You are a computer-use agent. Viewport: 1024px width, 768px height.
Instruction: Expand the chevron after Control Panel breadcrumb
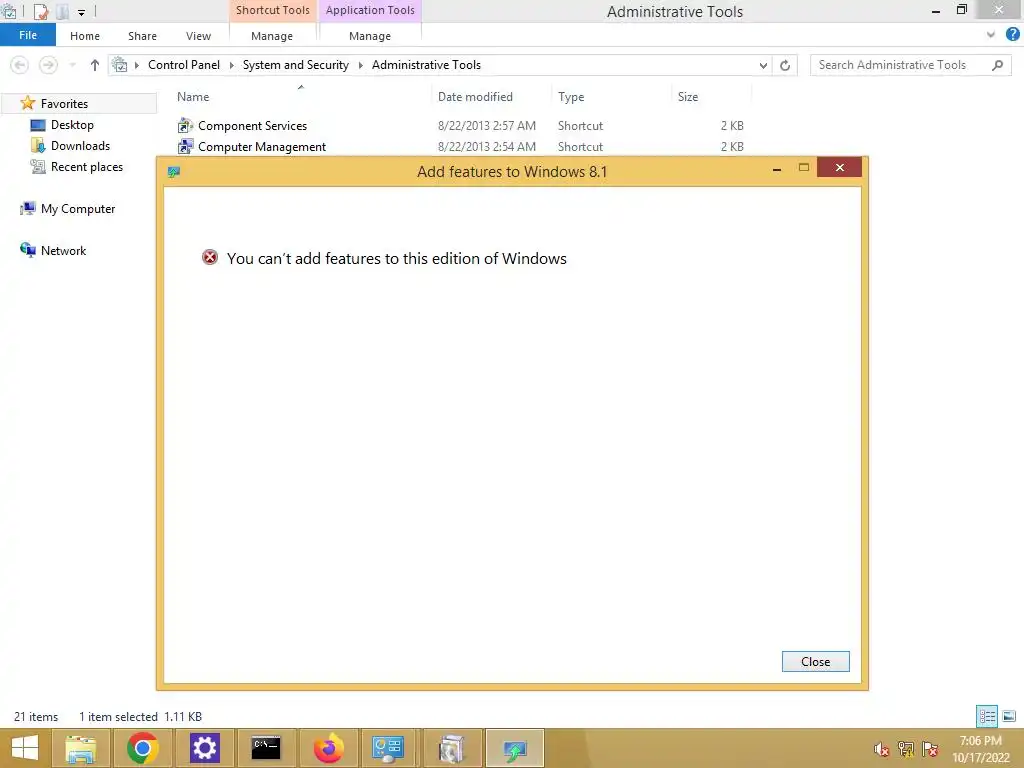[x=231, y=65]
